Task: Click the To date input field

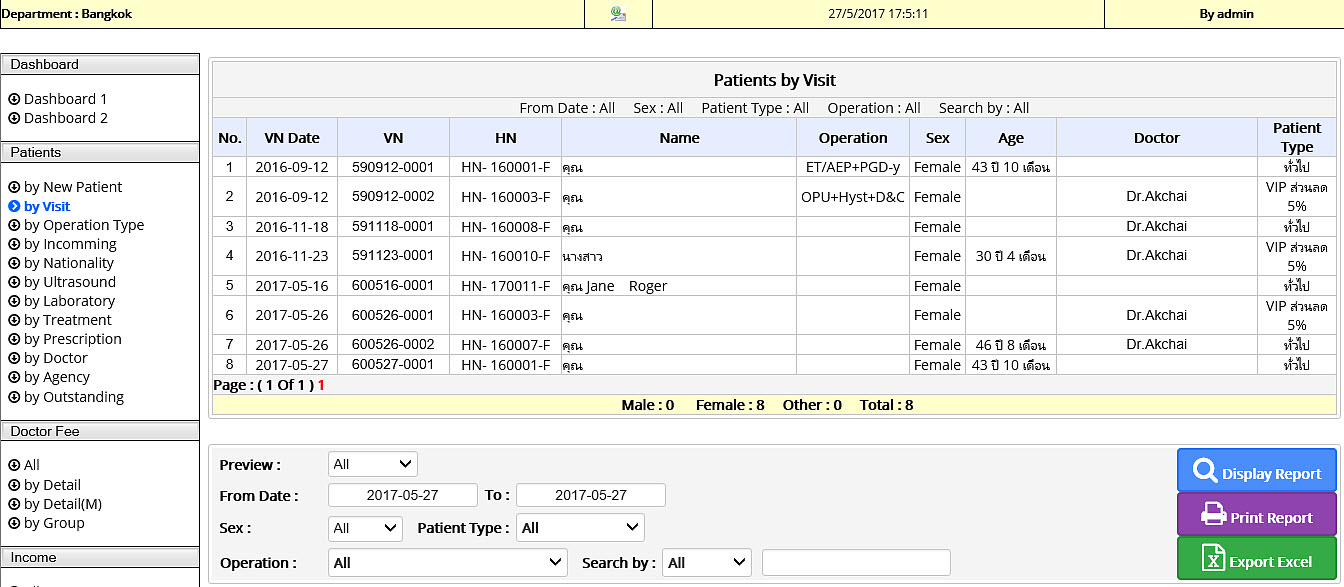Action: pos(591,495)
